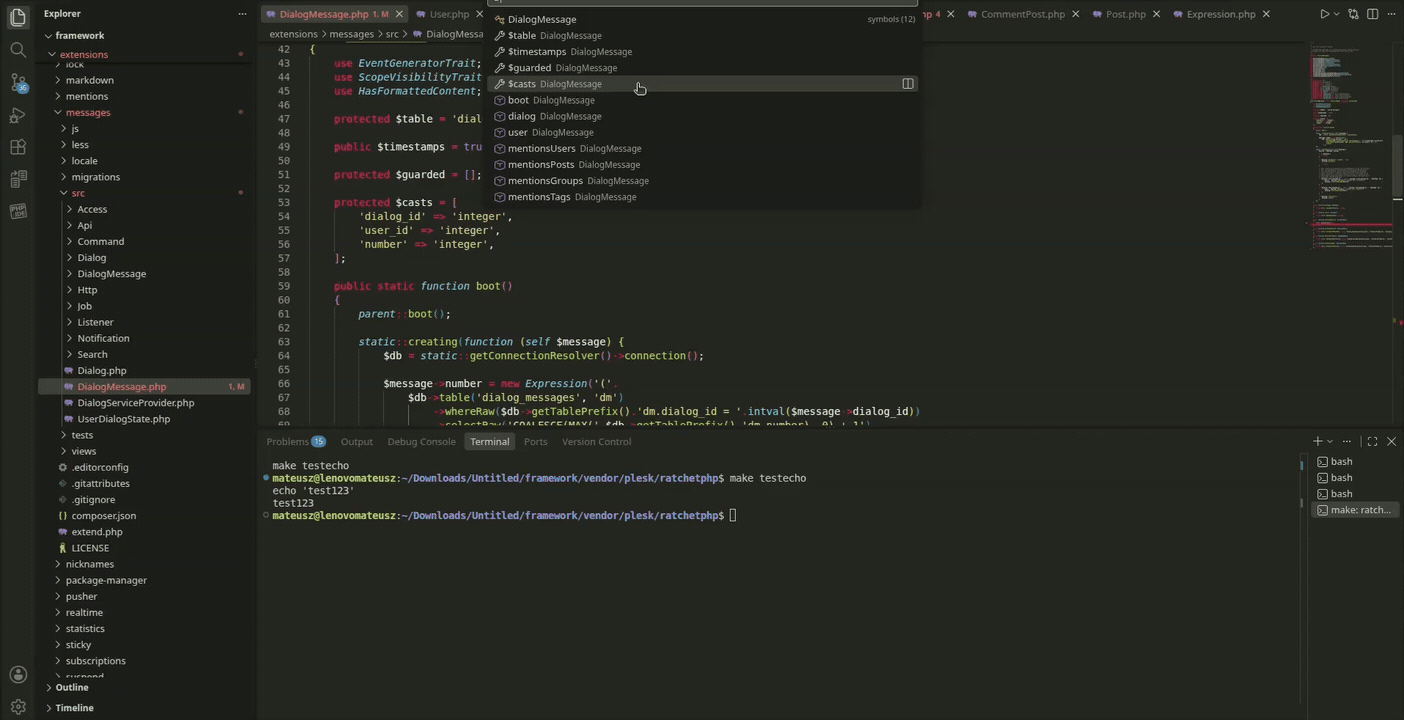Collapse the messages folder
1404x720 pixels.
[x=88, y=112]
